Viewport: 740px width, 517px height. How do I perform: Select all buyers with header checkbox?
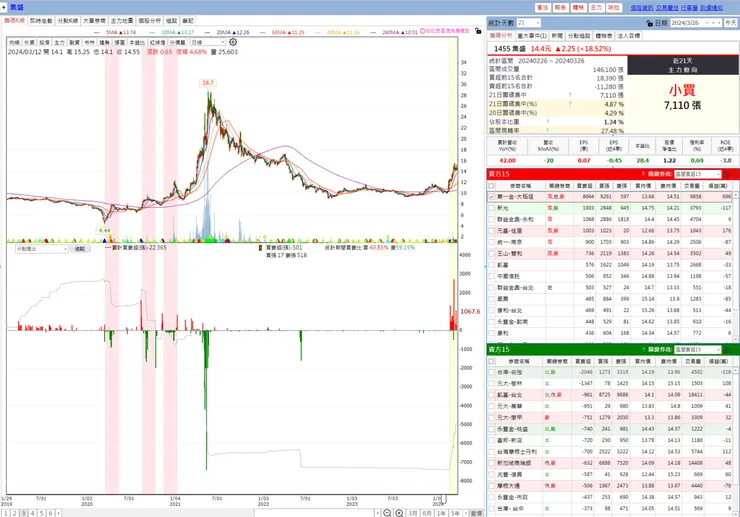(492, 186)
